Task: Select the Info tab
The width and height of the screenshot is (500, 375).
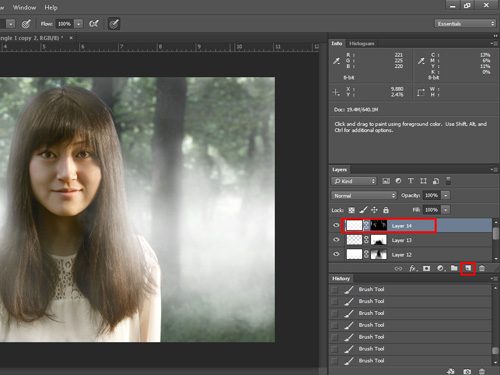Action: click(x=337, y=43)
